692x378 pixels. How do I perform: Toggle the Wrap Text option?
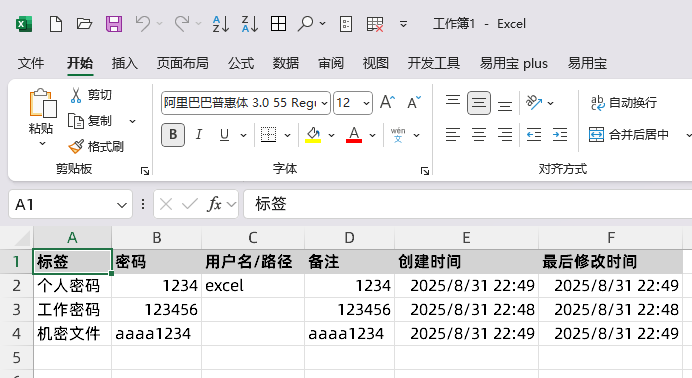click(624, 103)
